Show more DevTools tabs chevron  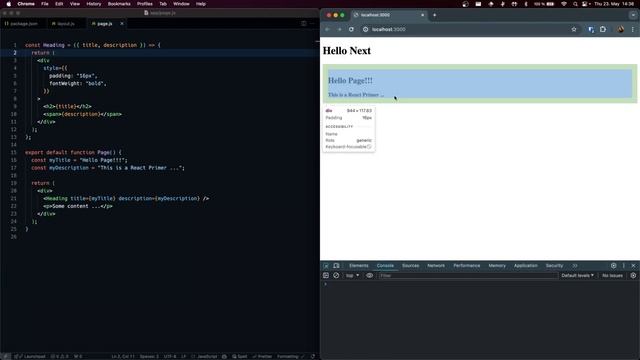click(x=575, y=266)
